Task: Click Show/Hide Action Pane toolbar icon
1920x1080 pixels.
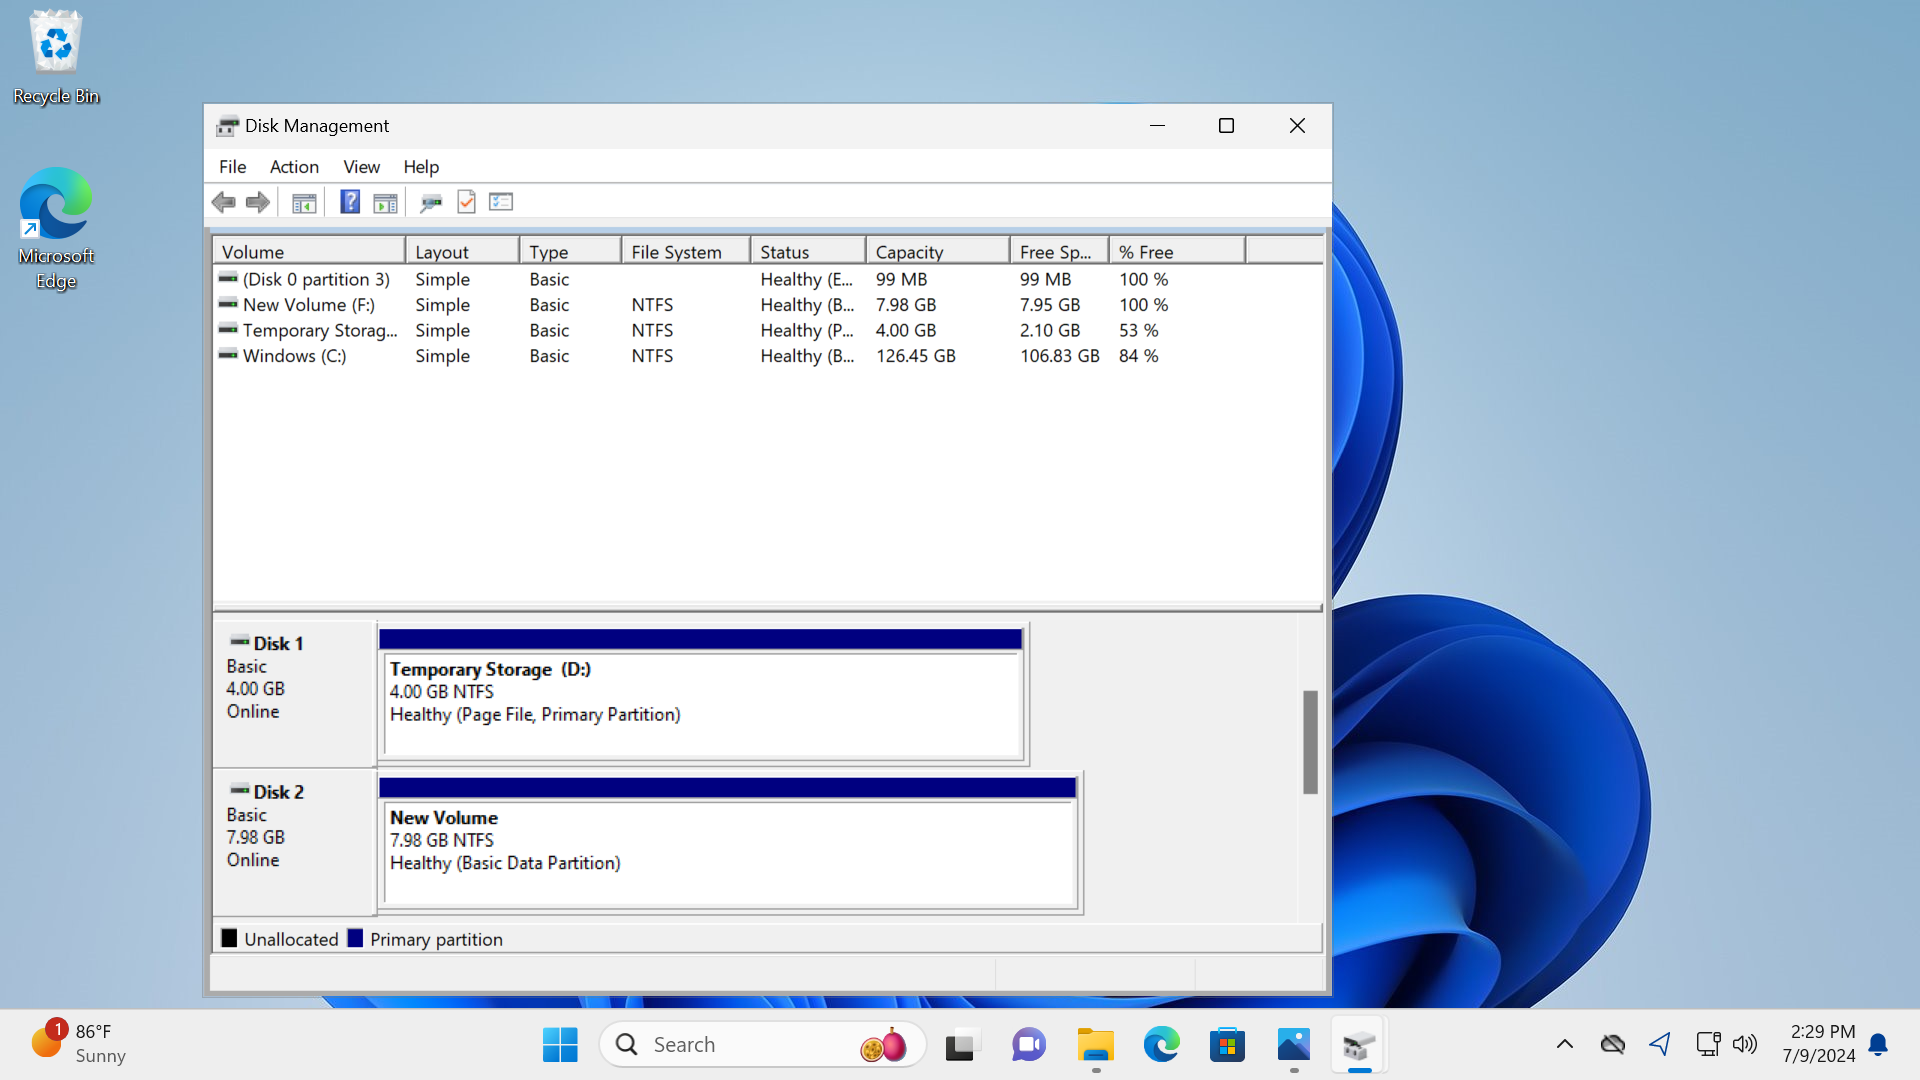Action: click(385, 202)
